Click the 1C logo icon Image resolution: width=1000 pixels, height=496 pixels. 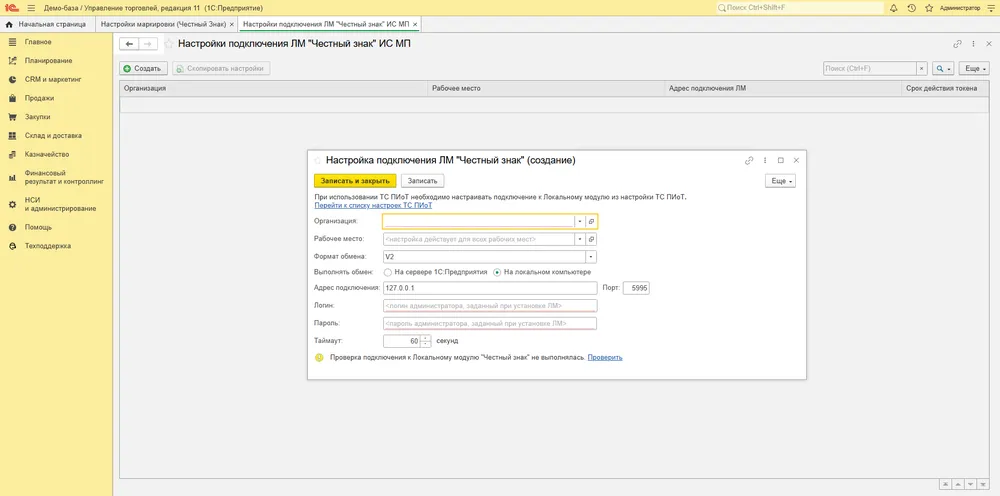11,8
